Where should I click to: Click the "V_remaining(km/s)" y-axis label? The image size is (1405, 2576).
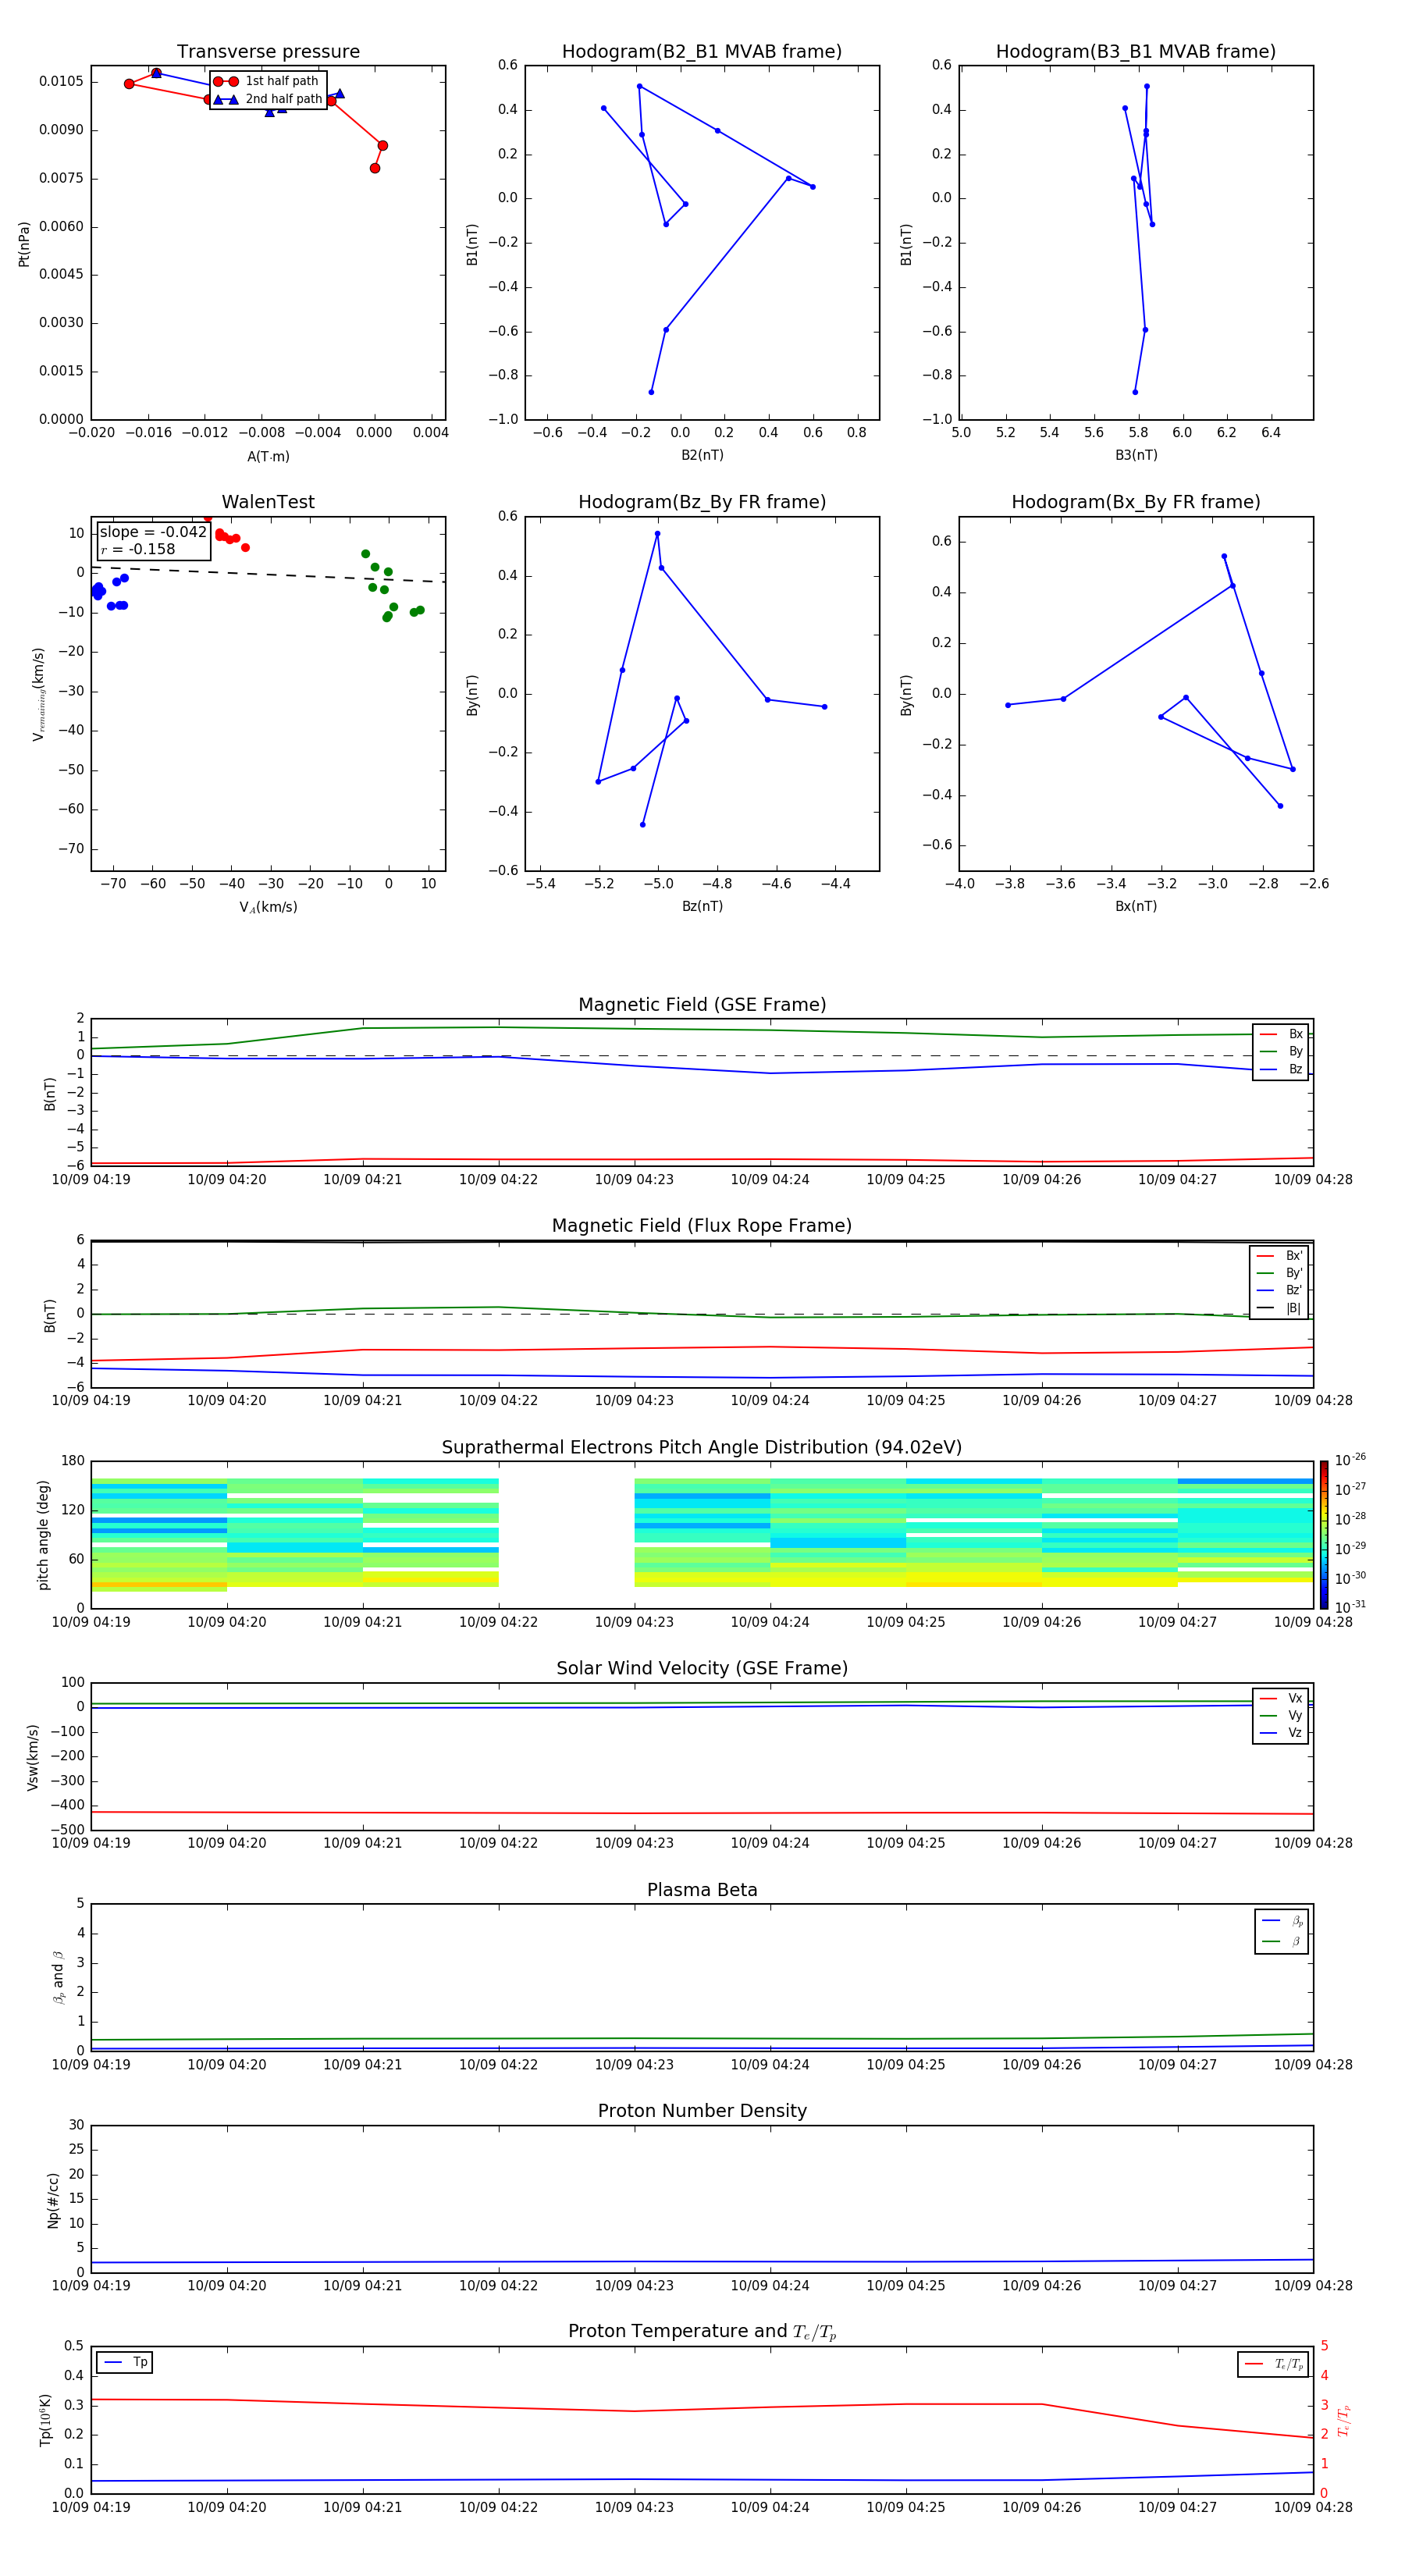click(38, 694)
